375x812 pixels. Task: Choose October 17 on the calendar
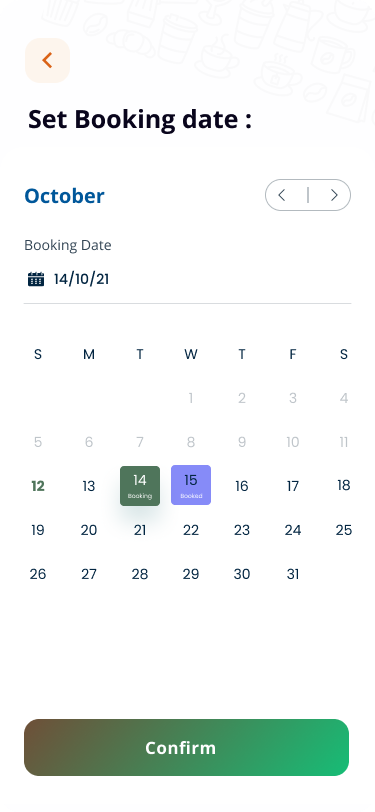293,486
